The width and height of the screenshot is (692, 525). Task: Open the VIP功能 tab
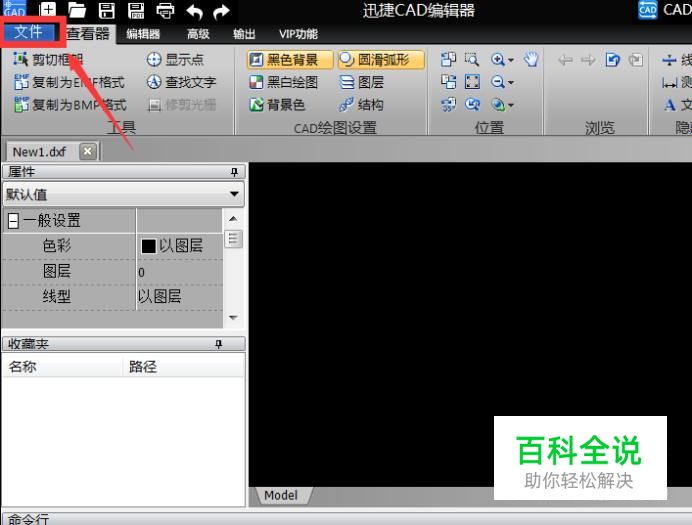tap(298, 34)
